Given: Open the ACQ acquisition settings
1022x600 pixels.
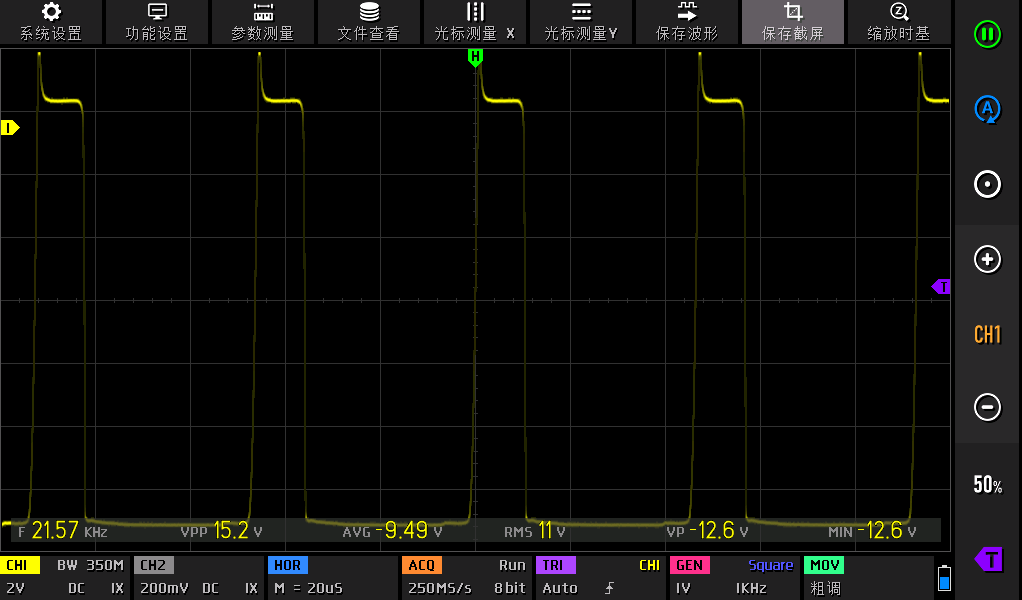Looking at the screenshot, I should click(422, 565).
